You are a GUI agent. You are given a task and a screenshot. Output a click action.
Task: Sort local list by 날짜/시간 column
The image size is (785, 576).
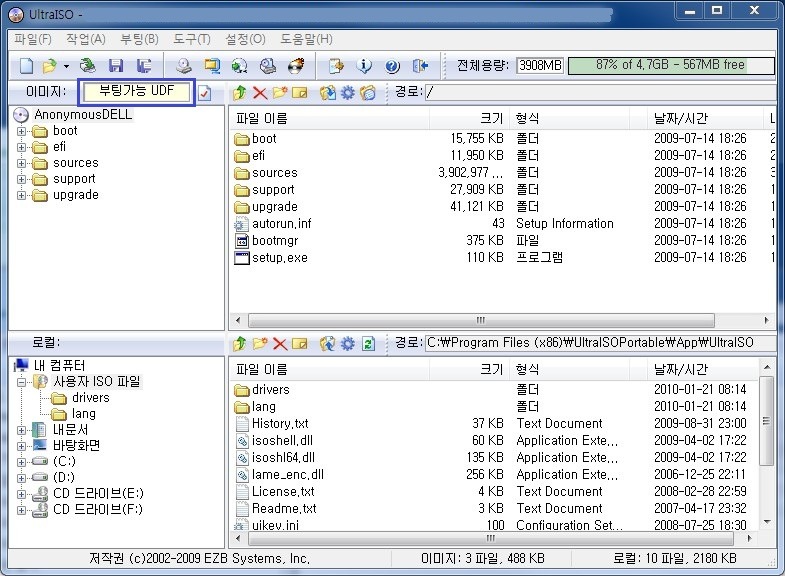tap(703, 369)
